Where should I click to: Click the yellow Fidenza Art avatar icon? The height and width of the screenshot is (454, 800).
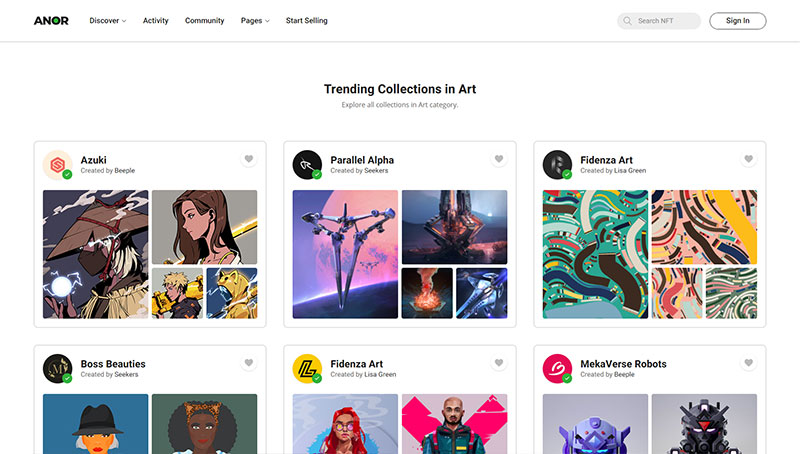307,368
